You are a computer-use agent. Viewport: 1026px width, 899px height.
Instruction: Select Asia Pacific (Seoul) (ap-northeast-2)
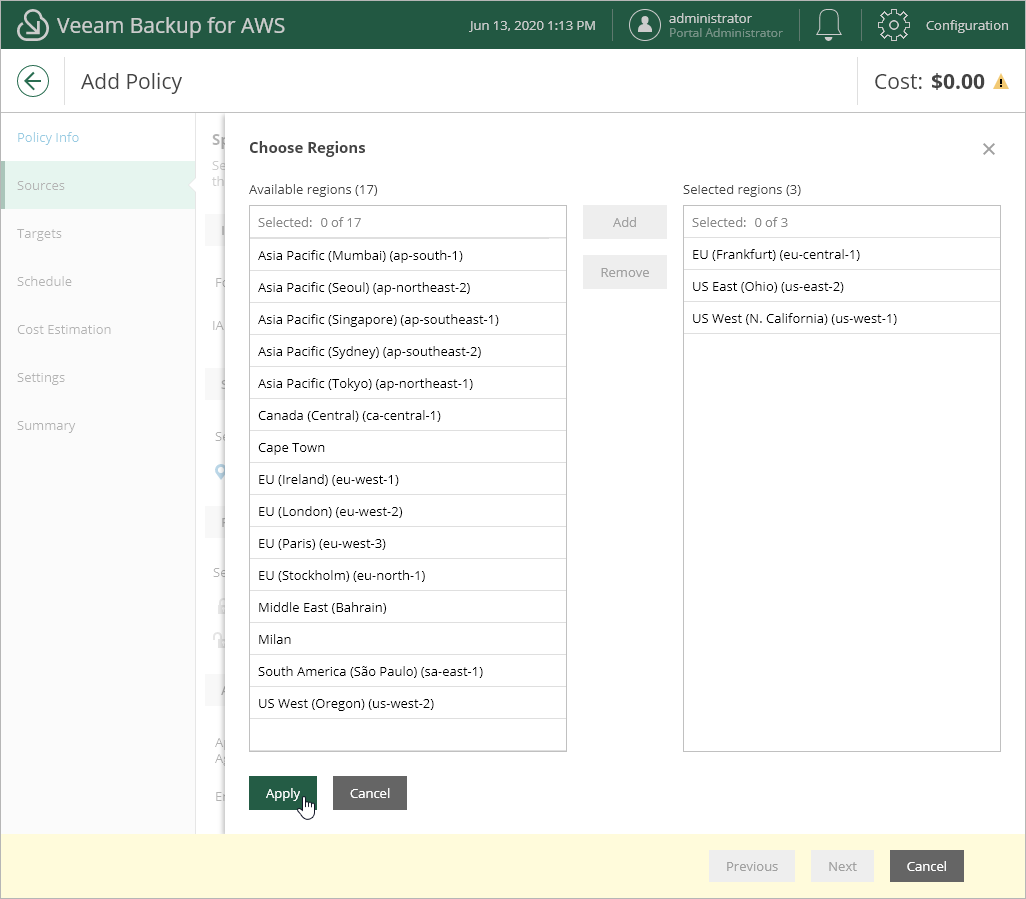pos(408,287)
